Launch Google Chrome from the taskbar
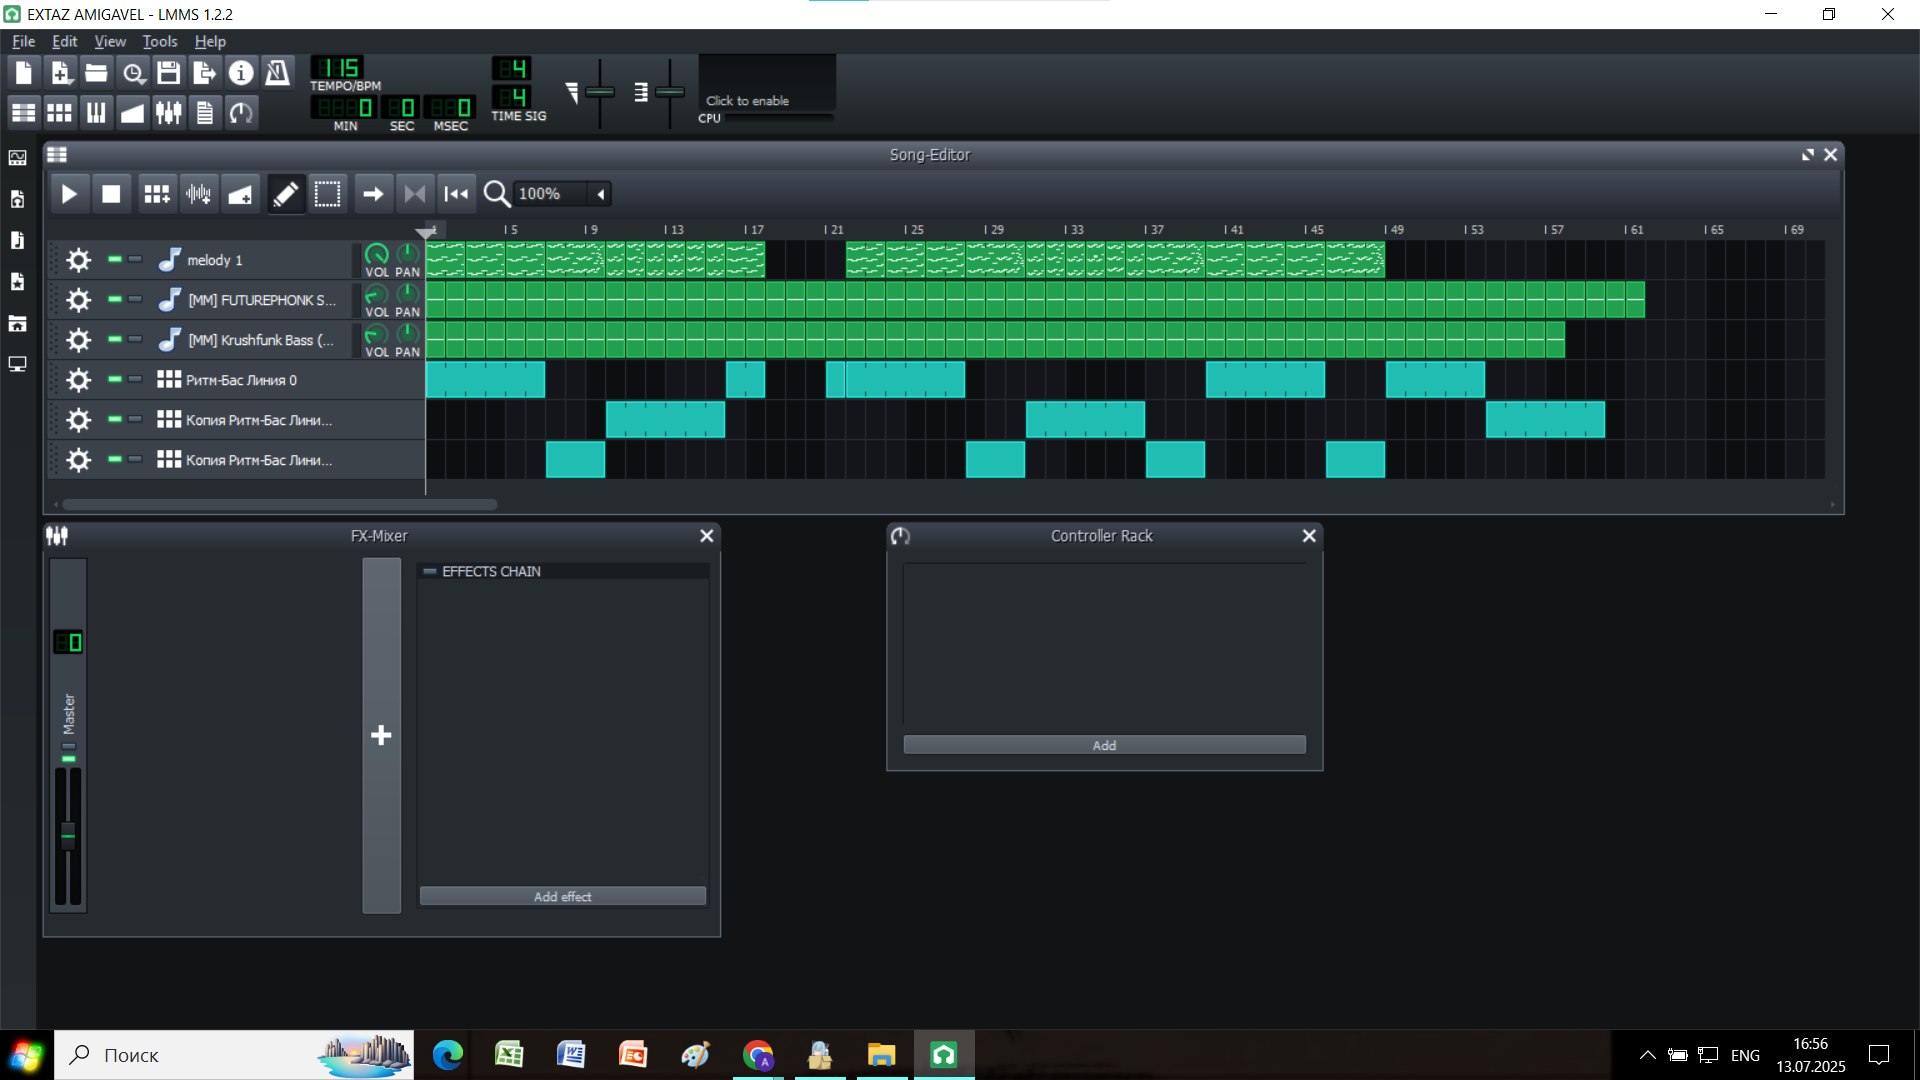Image resolution: width=1920 pixels, height=1080 pixels. click(757, 1054)
